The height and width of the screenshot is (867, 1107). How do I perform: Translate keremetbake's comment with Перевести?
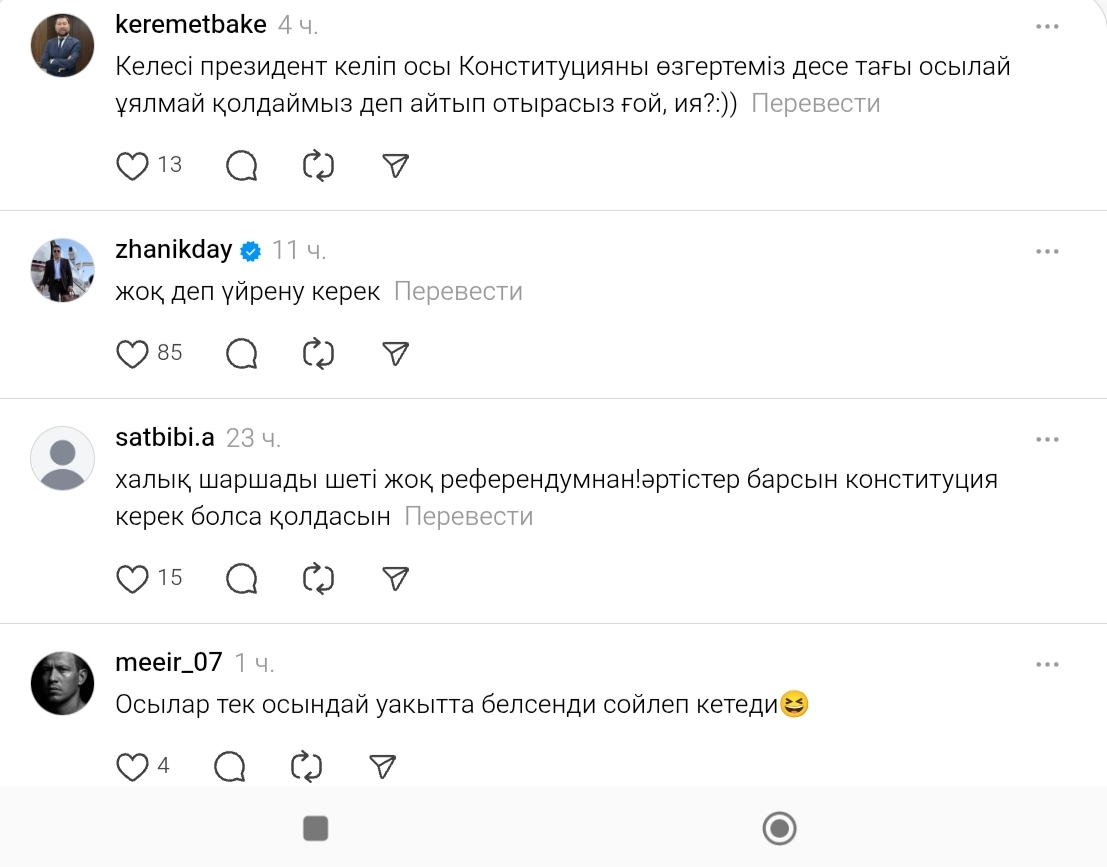815,103
